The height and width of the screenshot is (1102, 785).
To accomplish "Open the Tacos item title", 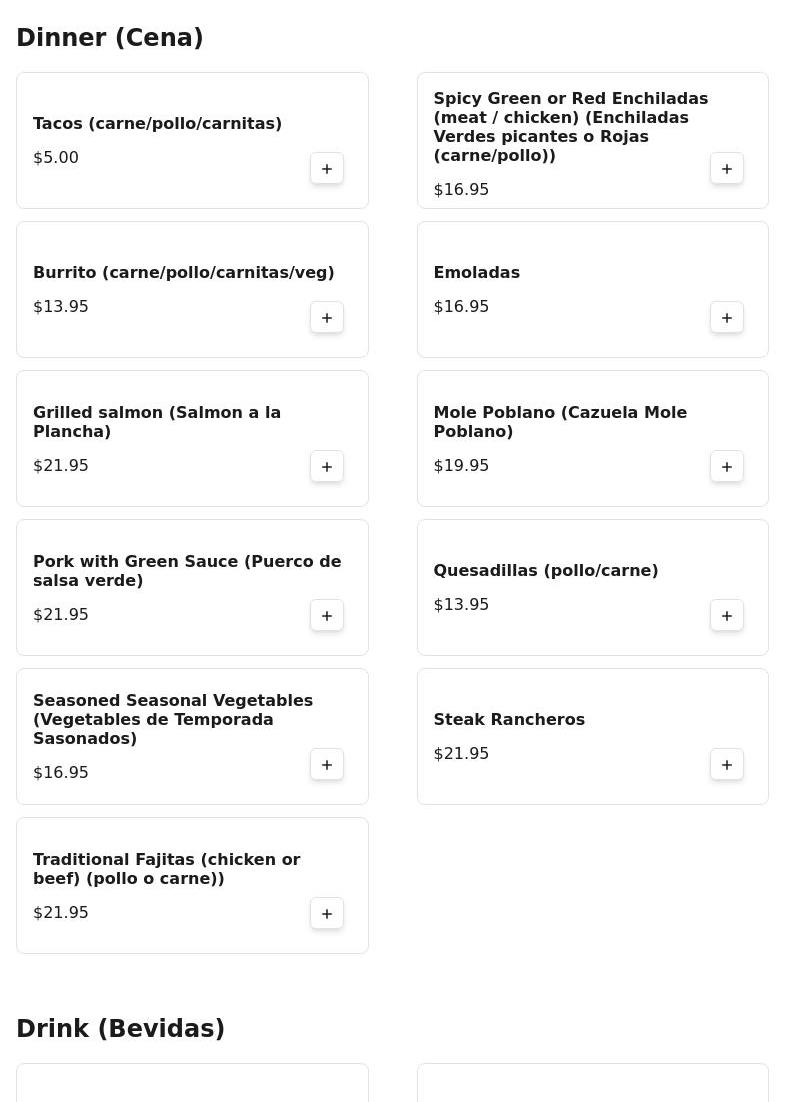I will [157, 123].
